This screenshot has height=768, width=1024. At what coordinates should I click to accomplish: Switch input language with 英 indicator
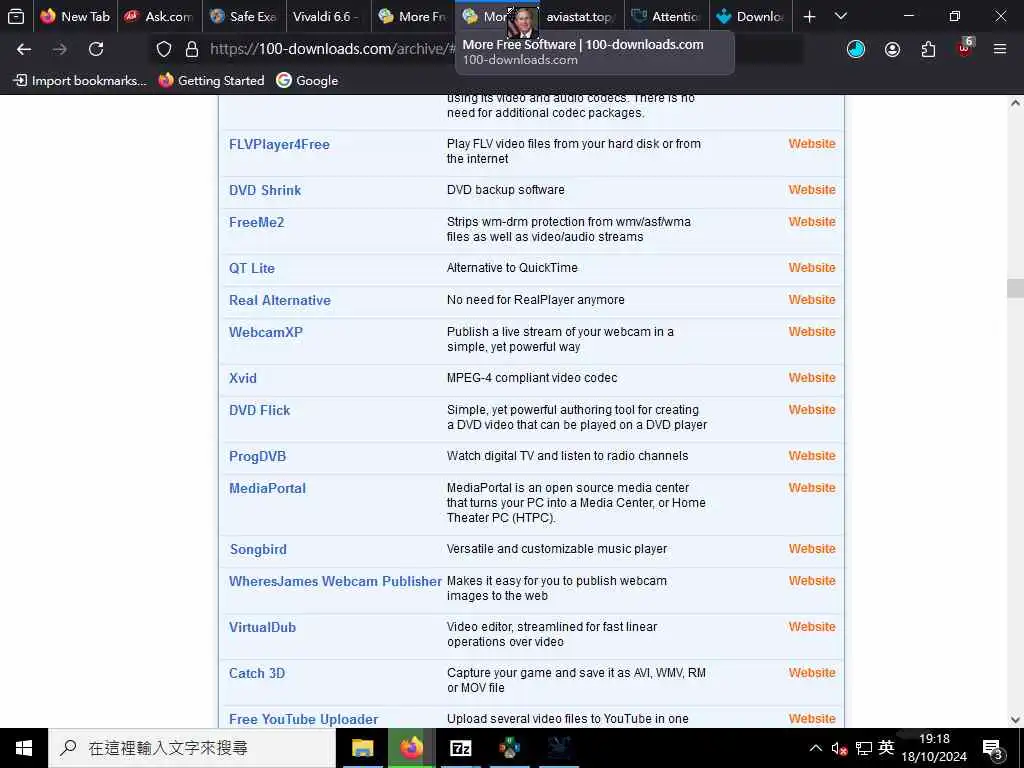coord(886,747)
